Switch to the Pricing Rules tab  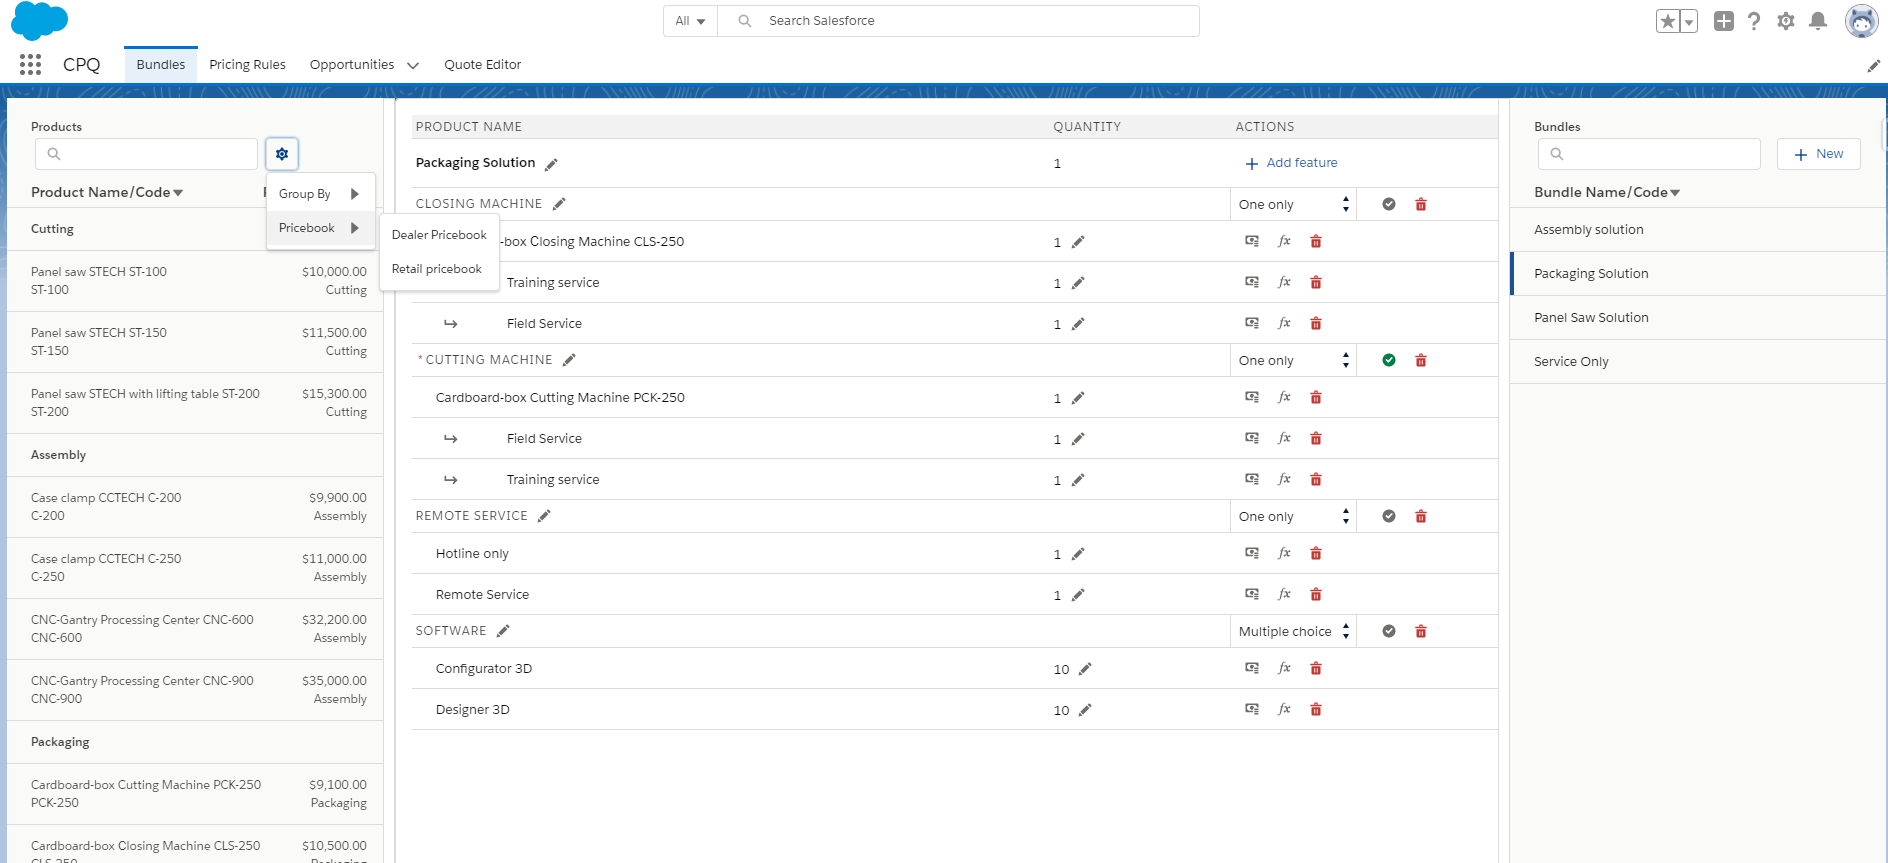point(247,65)
